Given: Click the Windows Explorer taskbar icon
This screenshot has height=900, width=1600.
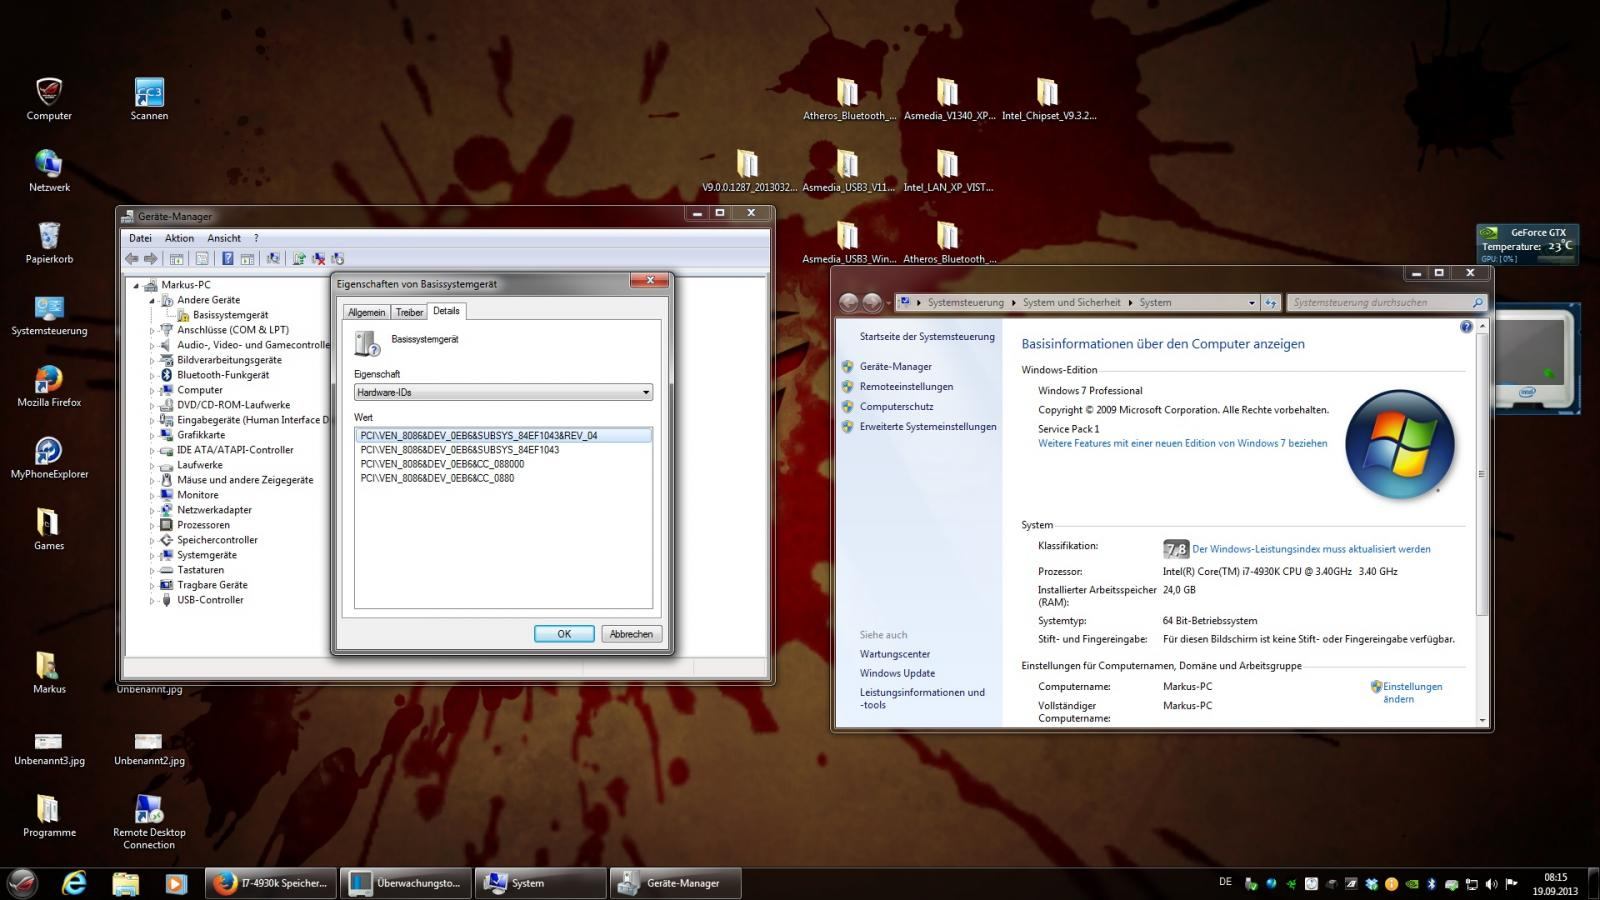Looking at the screenshot, I should 125,883.
